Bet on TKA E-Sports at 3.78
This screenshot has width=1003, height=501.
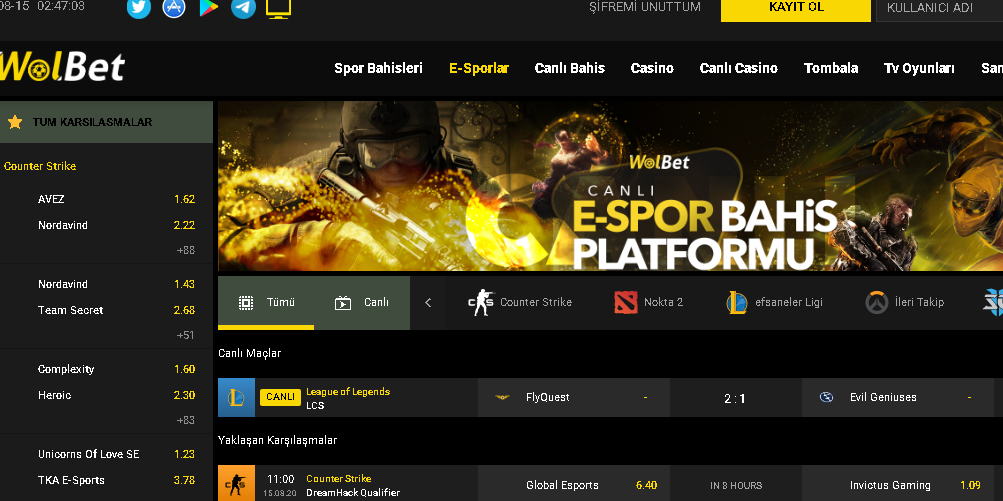(x=185, y=481)
